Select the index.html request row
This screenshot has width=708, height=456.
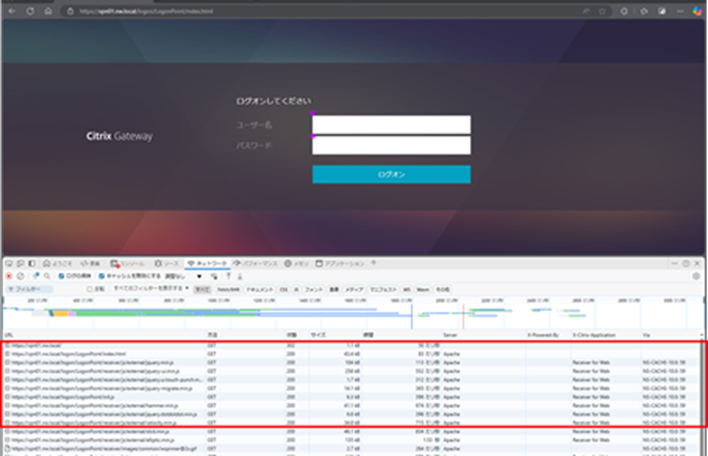[352, 354]
